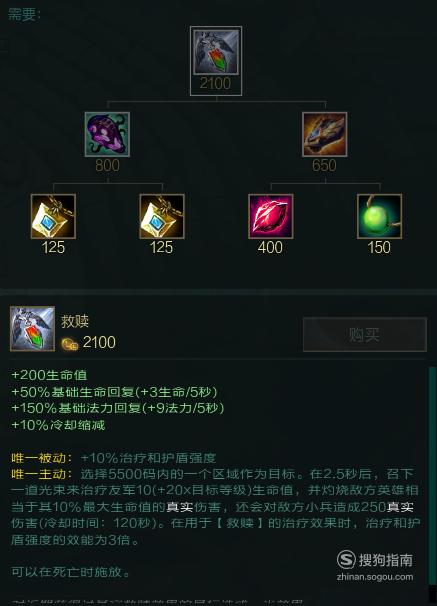Choose the right Faerie Charm icon
The width and height of the screenshot is (437, 606).
[x=162, y=216]
